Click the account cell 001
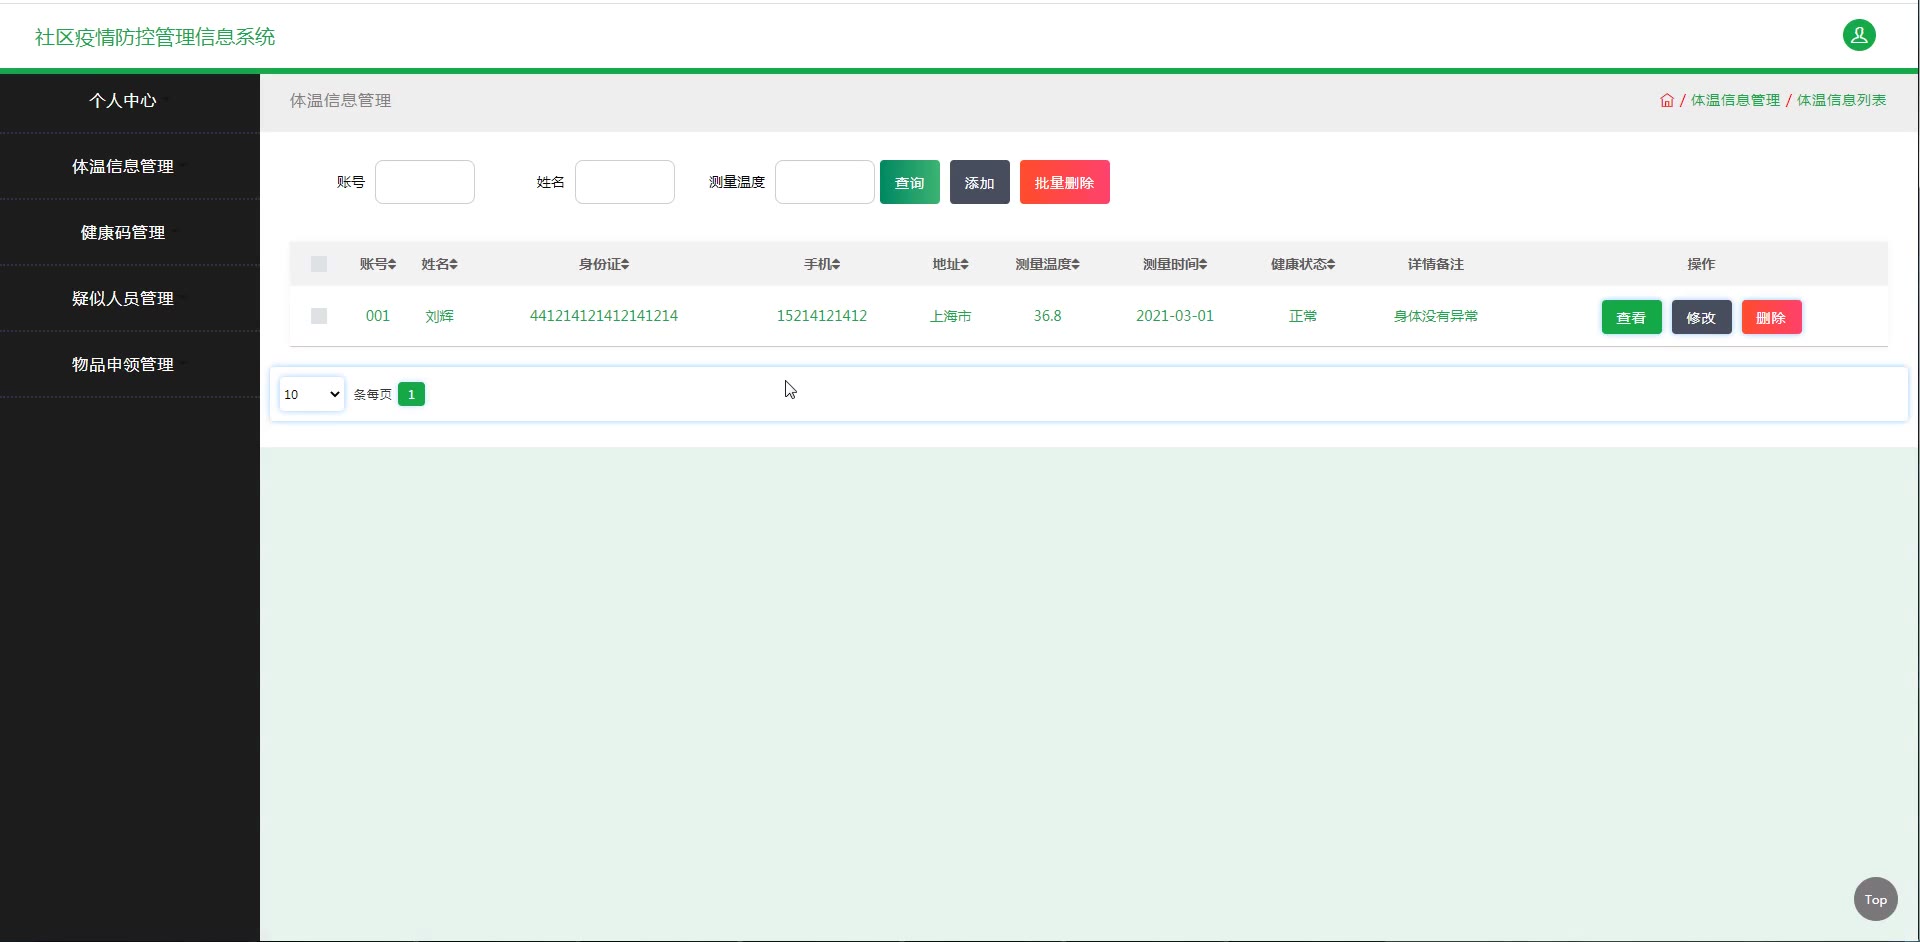 378,316
